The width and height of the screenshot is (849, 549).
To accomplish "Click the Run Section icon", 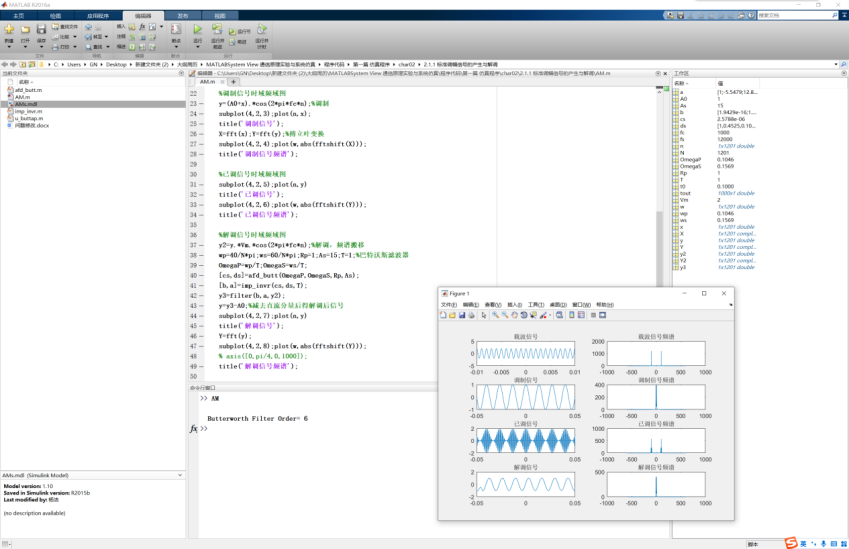I will coord(232,32).
